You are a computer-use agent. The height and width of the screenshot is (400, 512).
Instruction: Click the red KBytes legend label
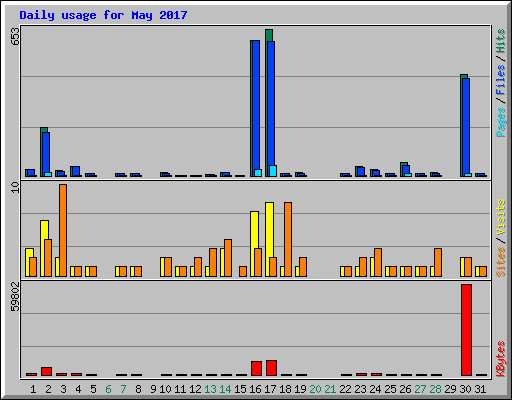pos(501,359)
